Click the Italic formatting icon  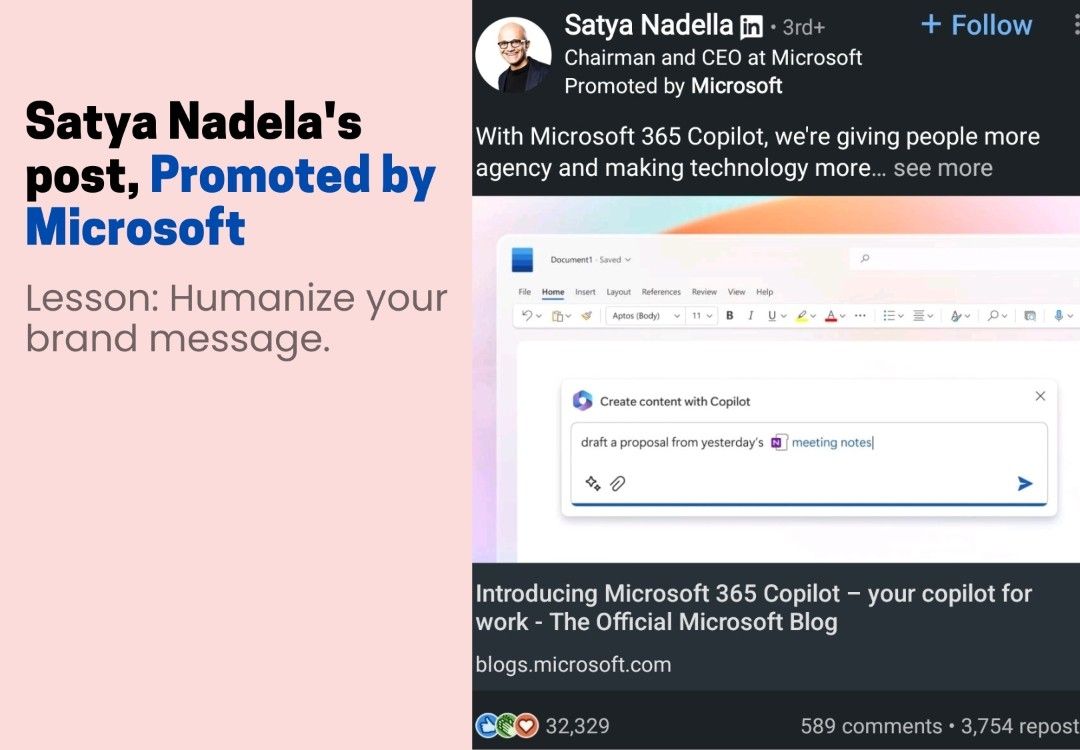coord(750,316)
